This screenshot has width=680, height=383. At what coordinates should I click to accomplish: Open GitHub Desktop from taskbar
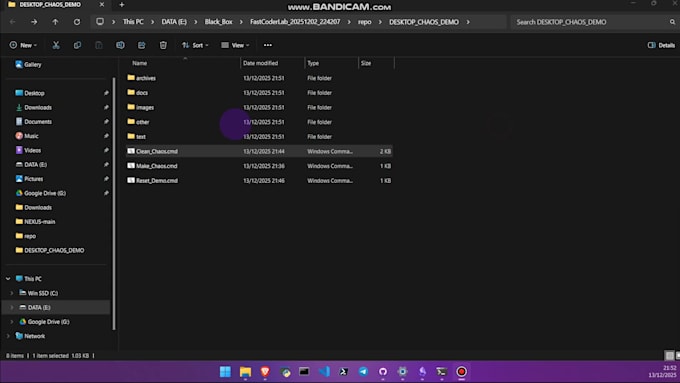[x=383, y=372]
